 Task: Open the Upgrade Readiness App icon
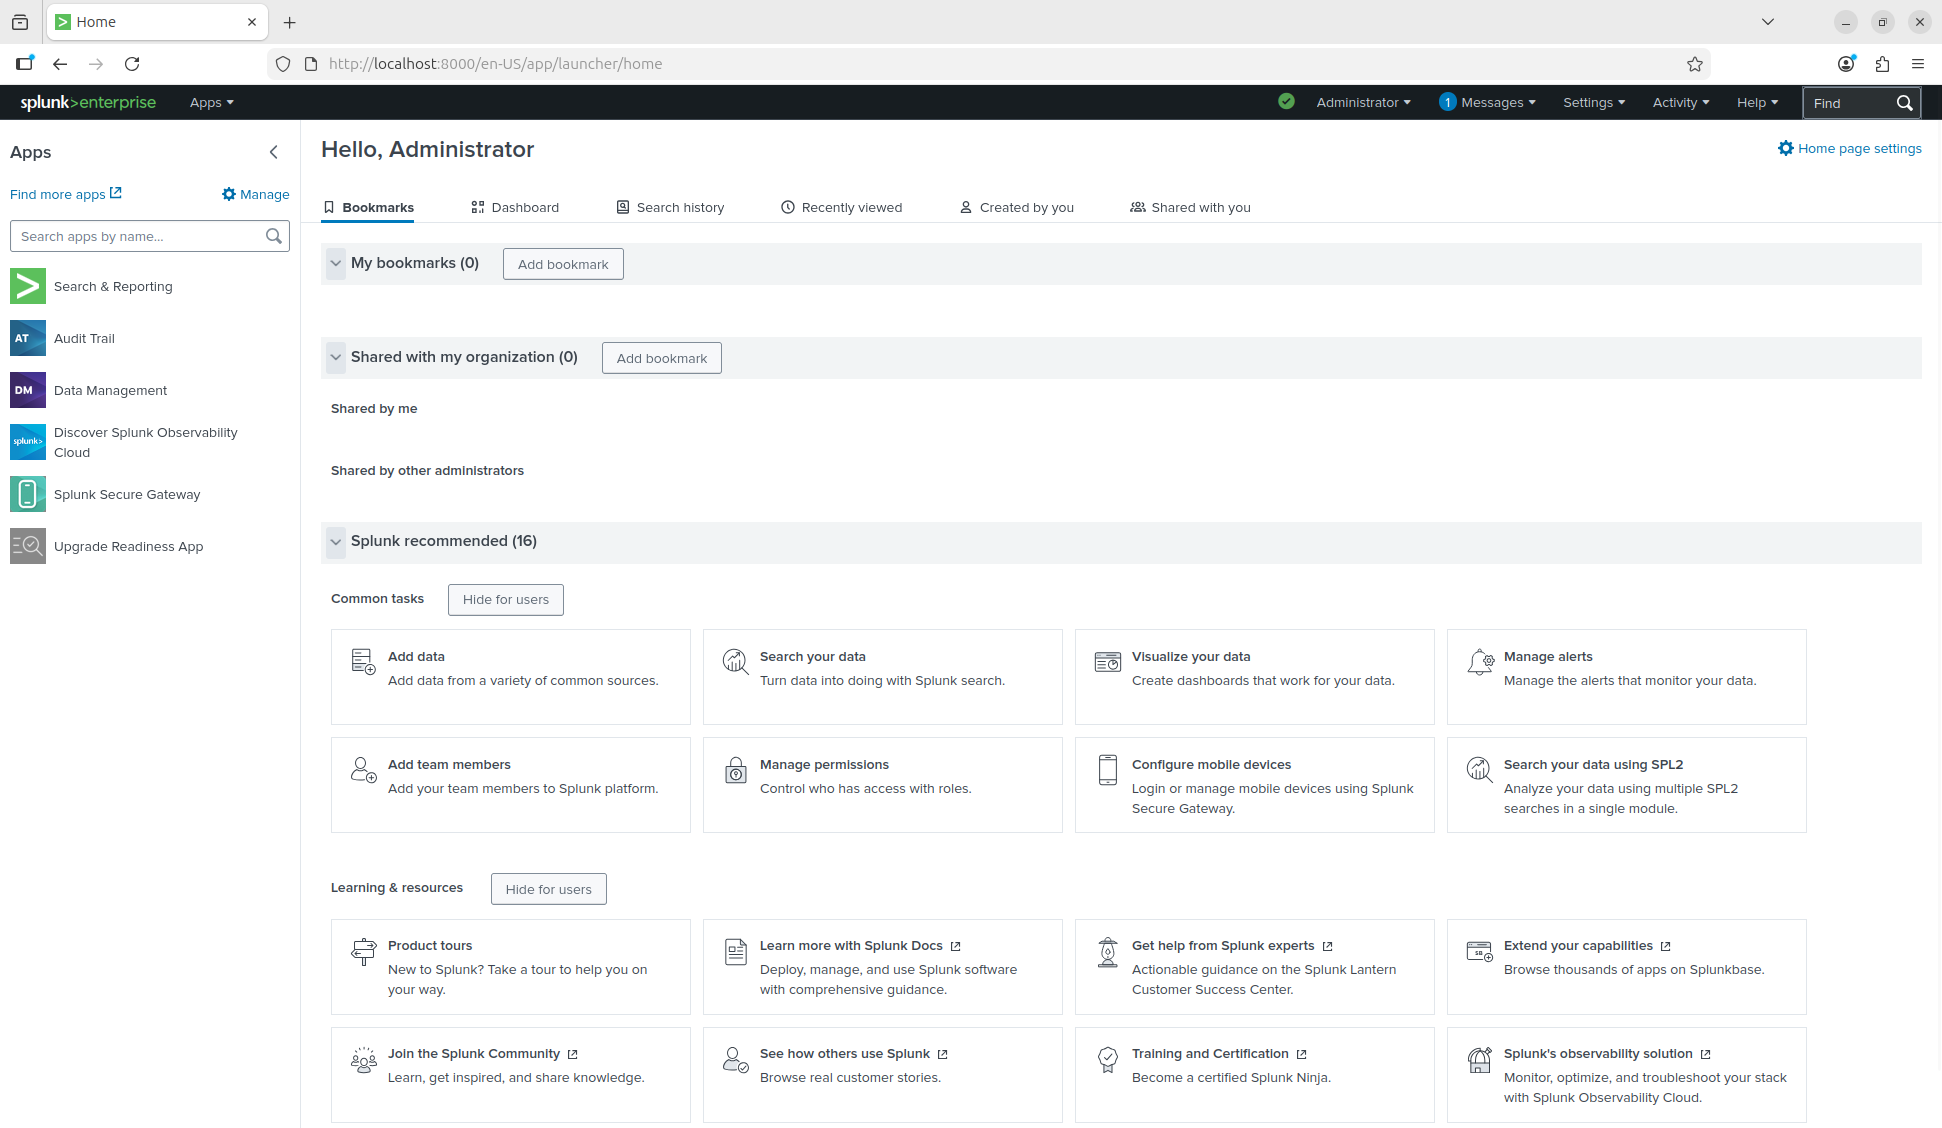(x=28, y=546)
